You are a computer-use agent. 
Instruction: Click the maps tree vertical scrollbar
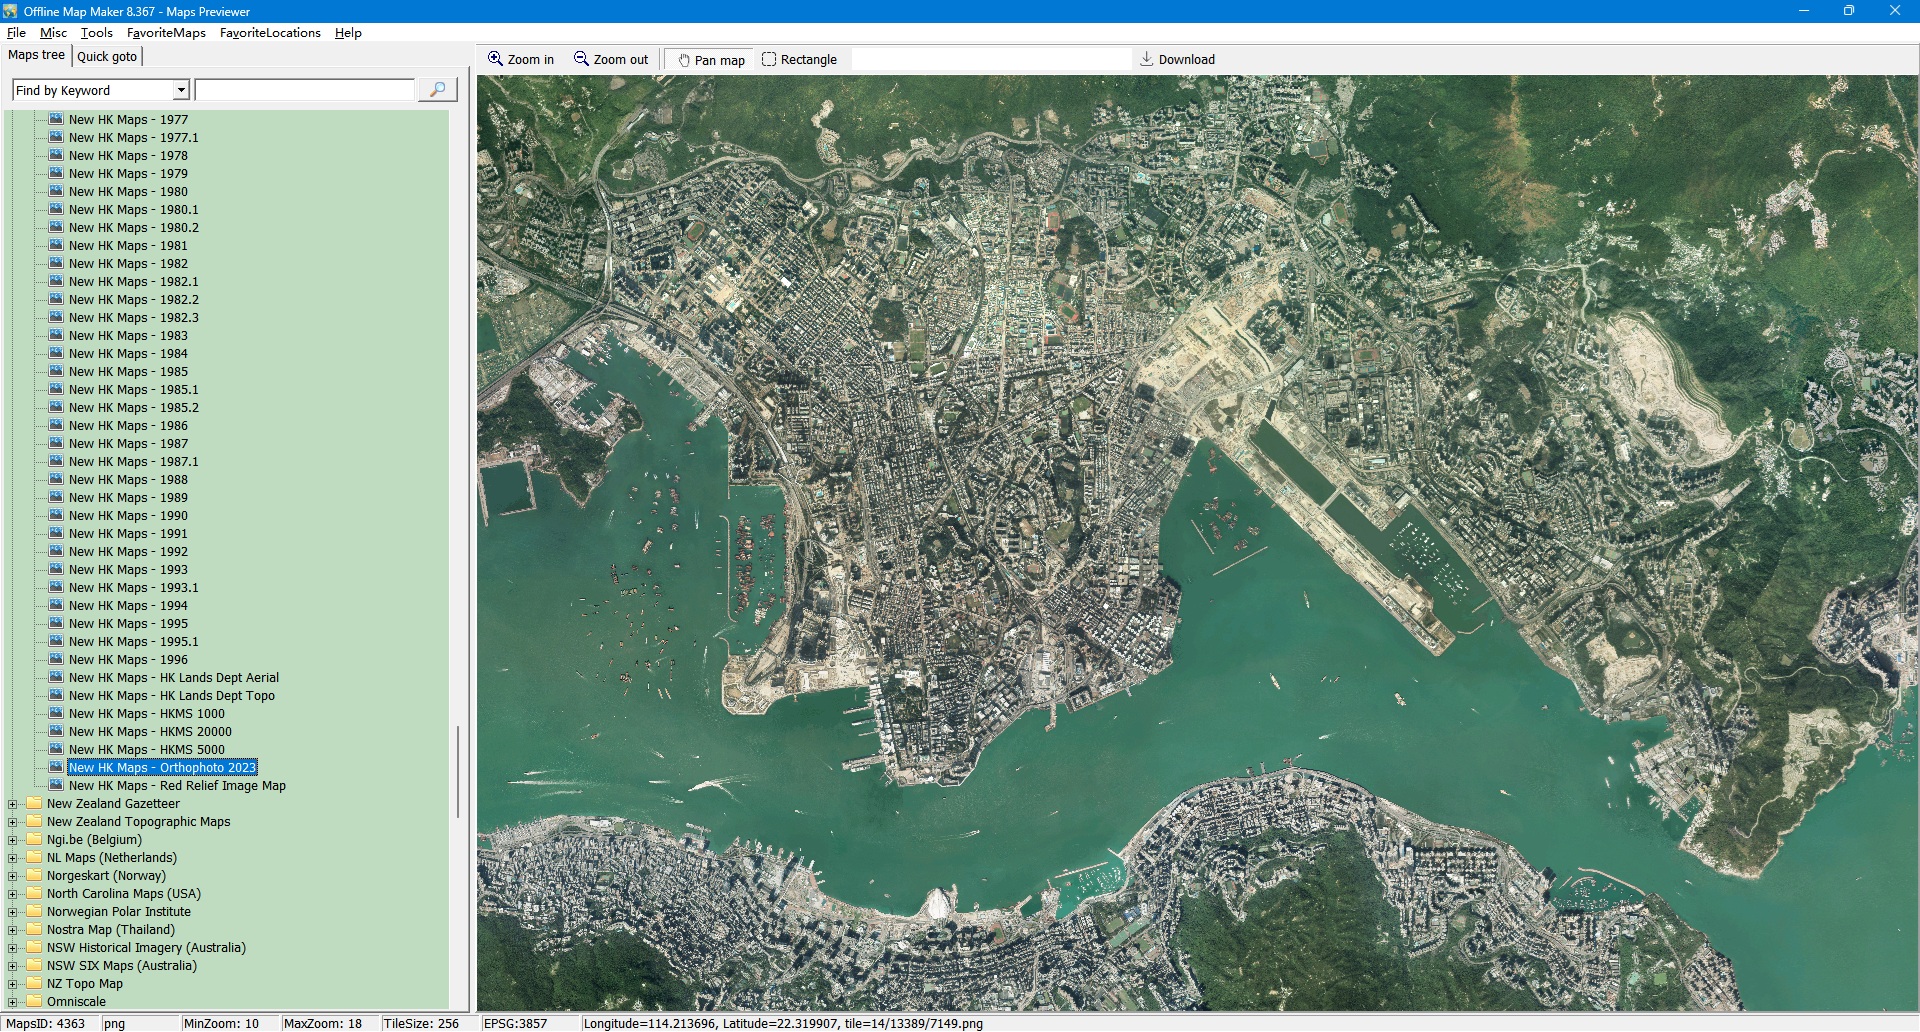point(458,770)
